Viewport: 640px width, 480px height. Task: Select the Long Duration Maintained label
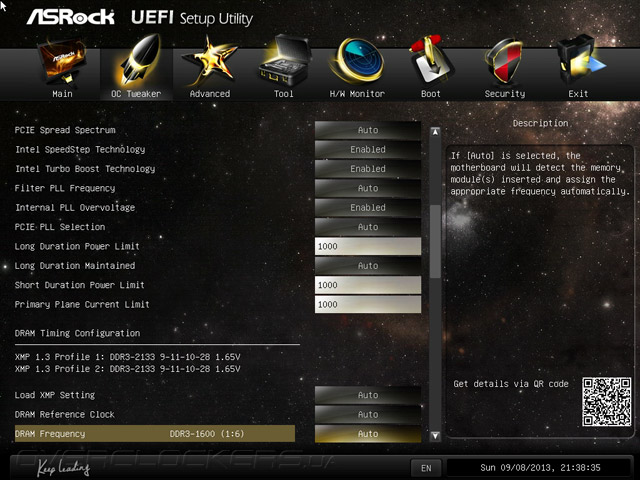click(75, 266)
